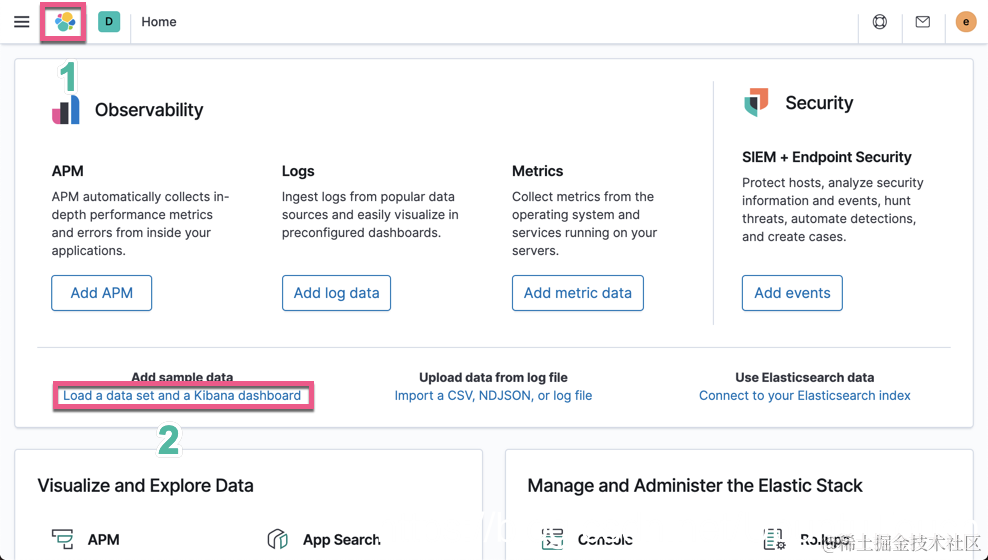This screenshot has height=560, width=988.
Task: Open the help menu lifebuoy icon
Action: 880,22
